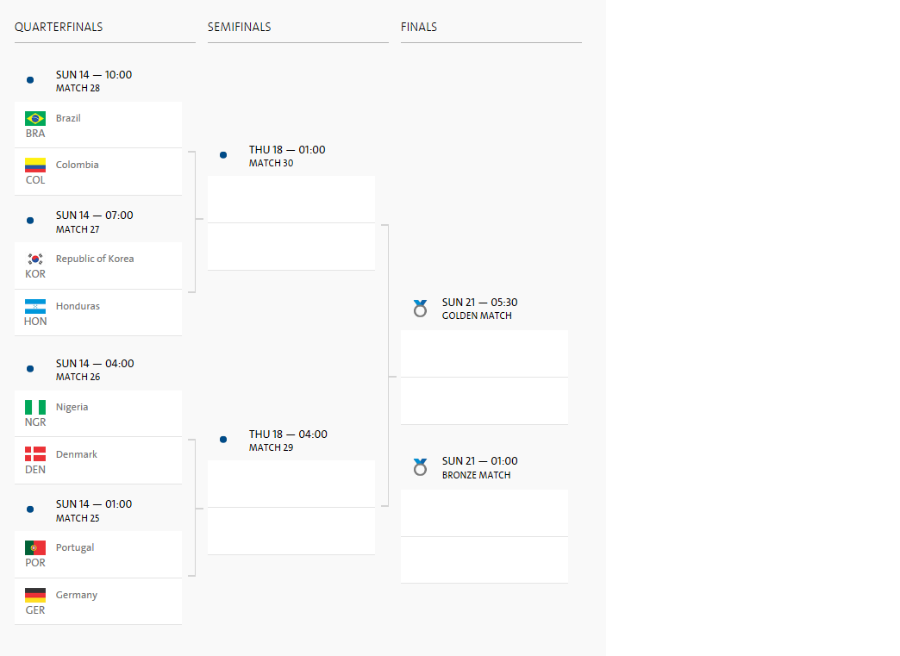Click the Honduras flag icon
The image size is (900, 656).
(35, 306)
